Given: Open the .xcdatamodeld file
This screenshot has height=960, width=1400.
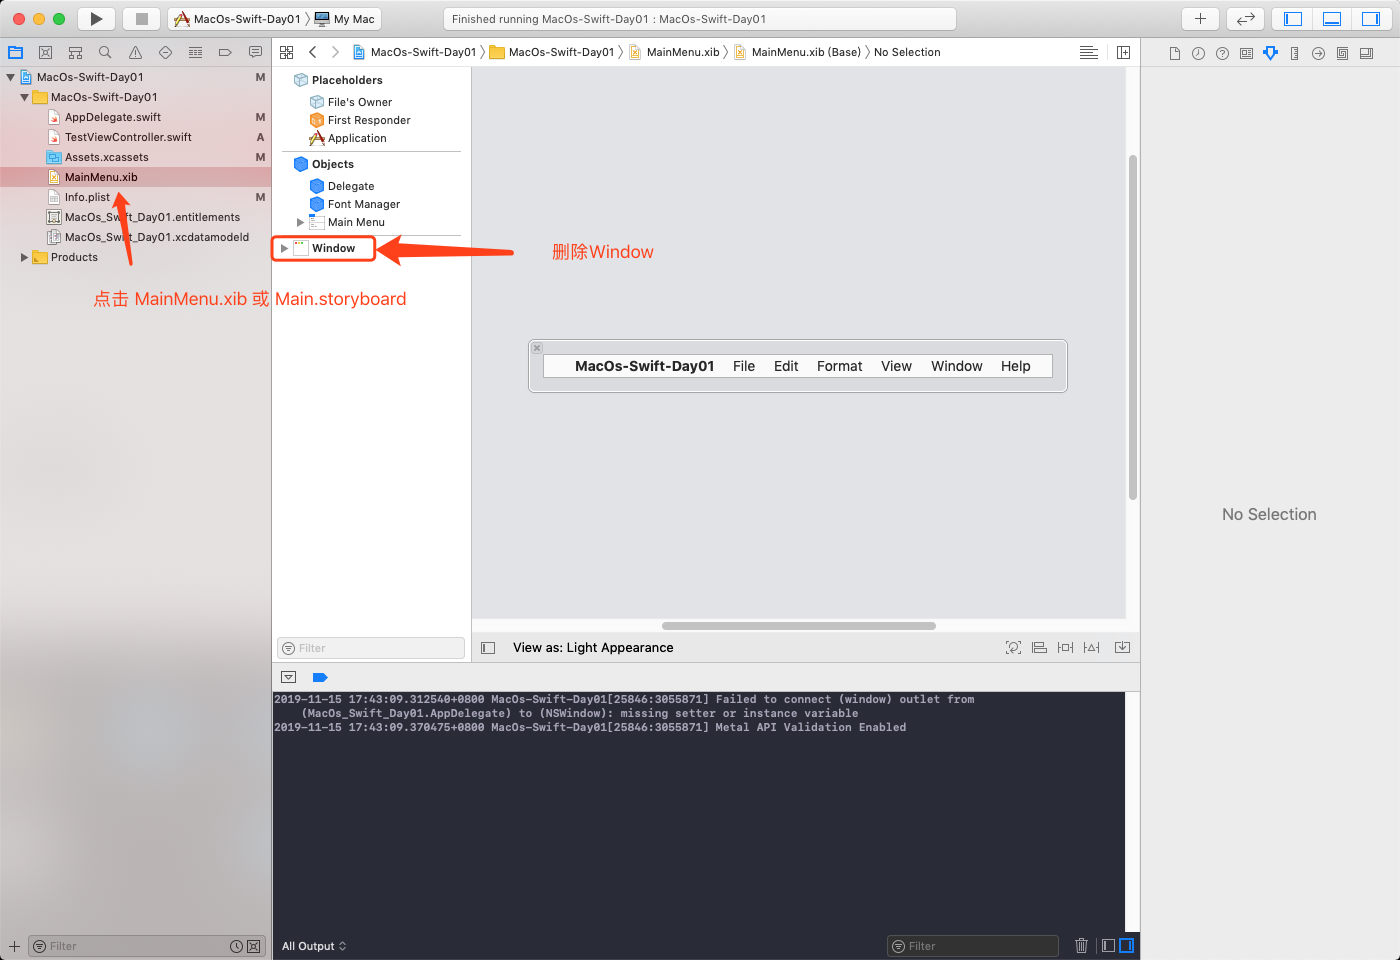Looking at the screenshot, I should (156, 237).
